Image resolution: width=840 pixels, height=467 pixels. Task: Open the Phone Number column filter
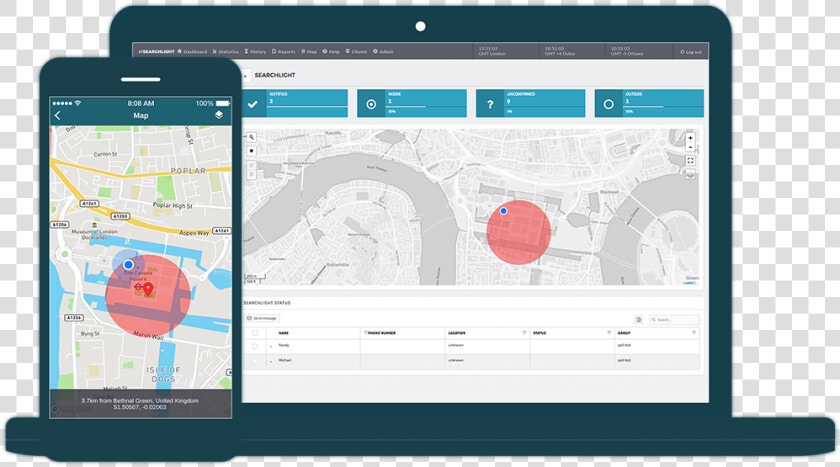pos(366,333)
